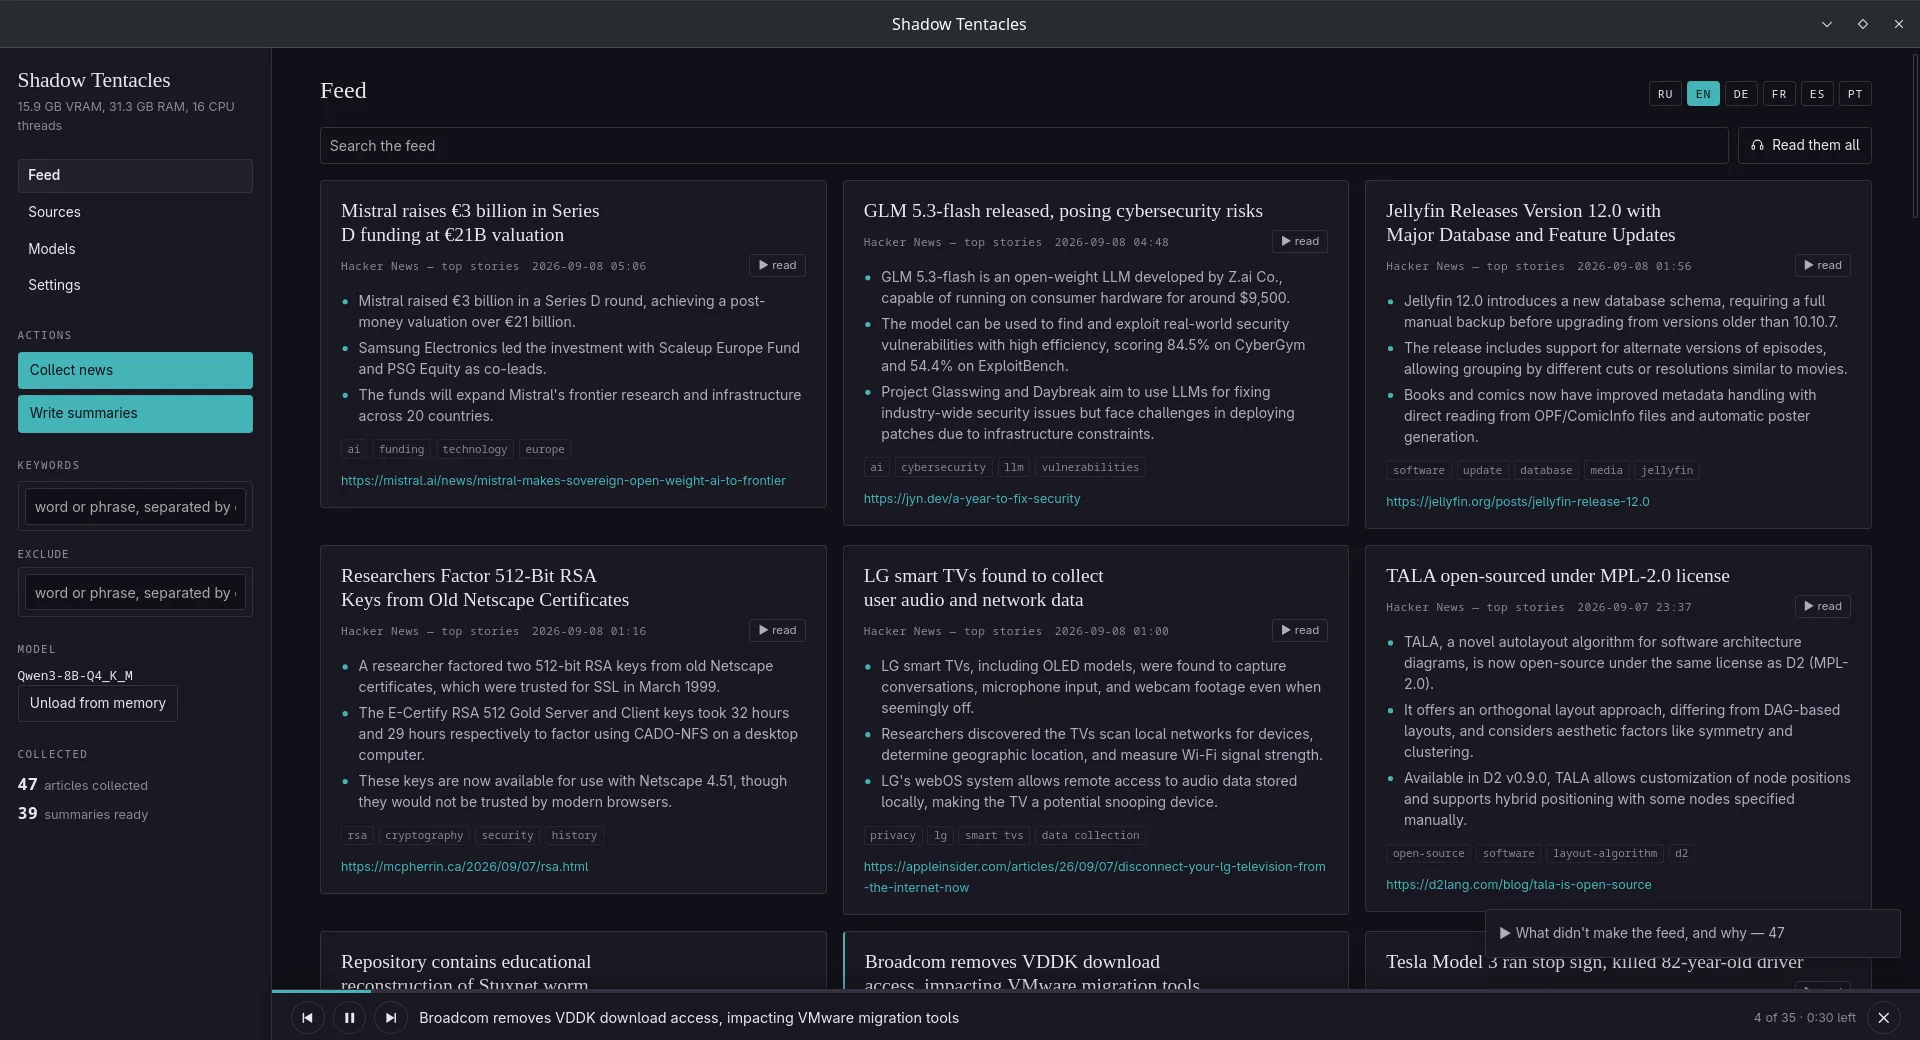The height and width of the screenshot is (1040, 1920).
Task: Click Read them all headphones button
Action: coord(1804,146)
